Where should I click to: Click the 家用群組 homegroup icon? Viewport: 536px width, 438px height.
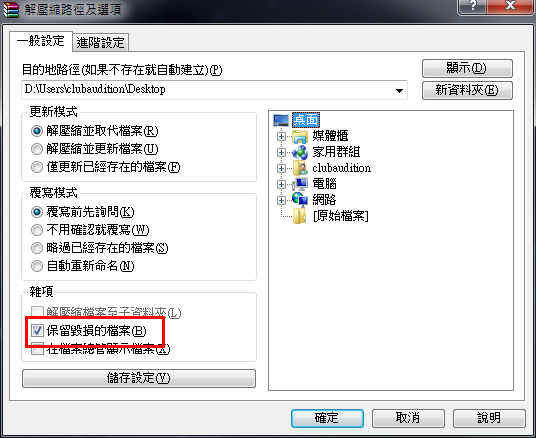coord(300,152)
